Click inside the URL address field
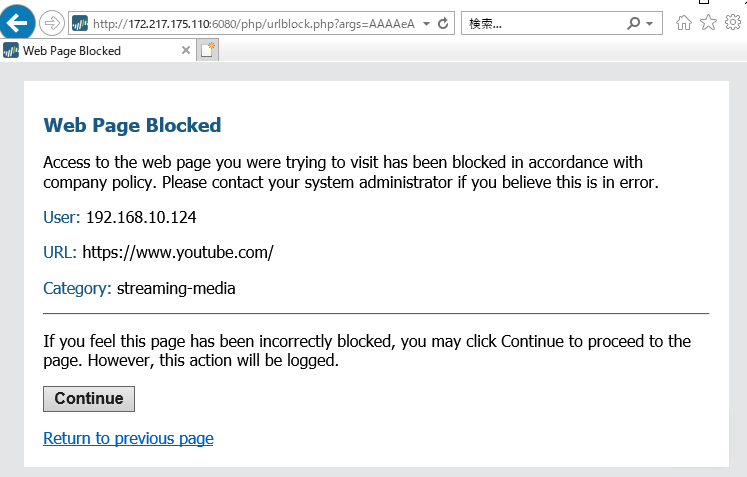Viewport: 747px width, 477px height. click(x=254, y=23)
